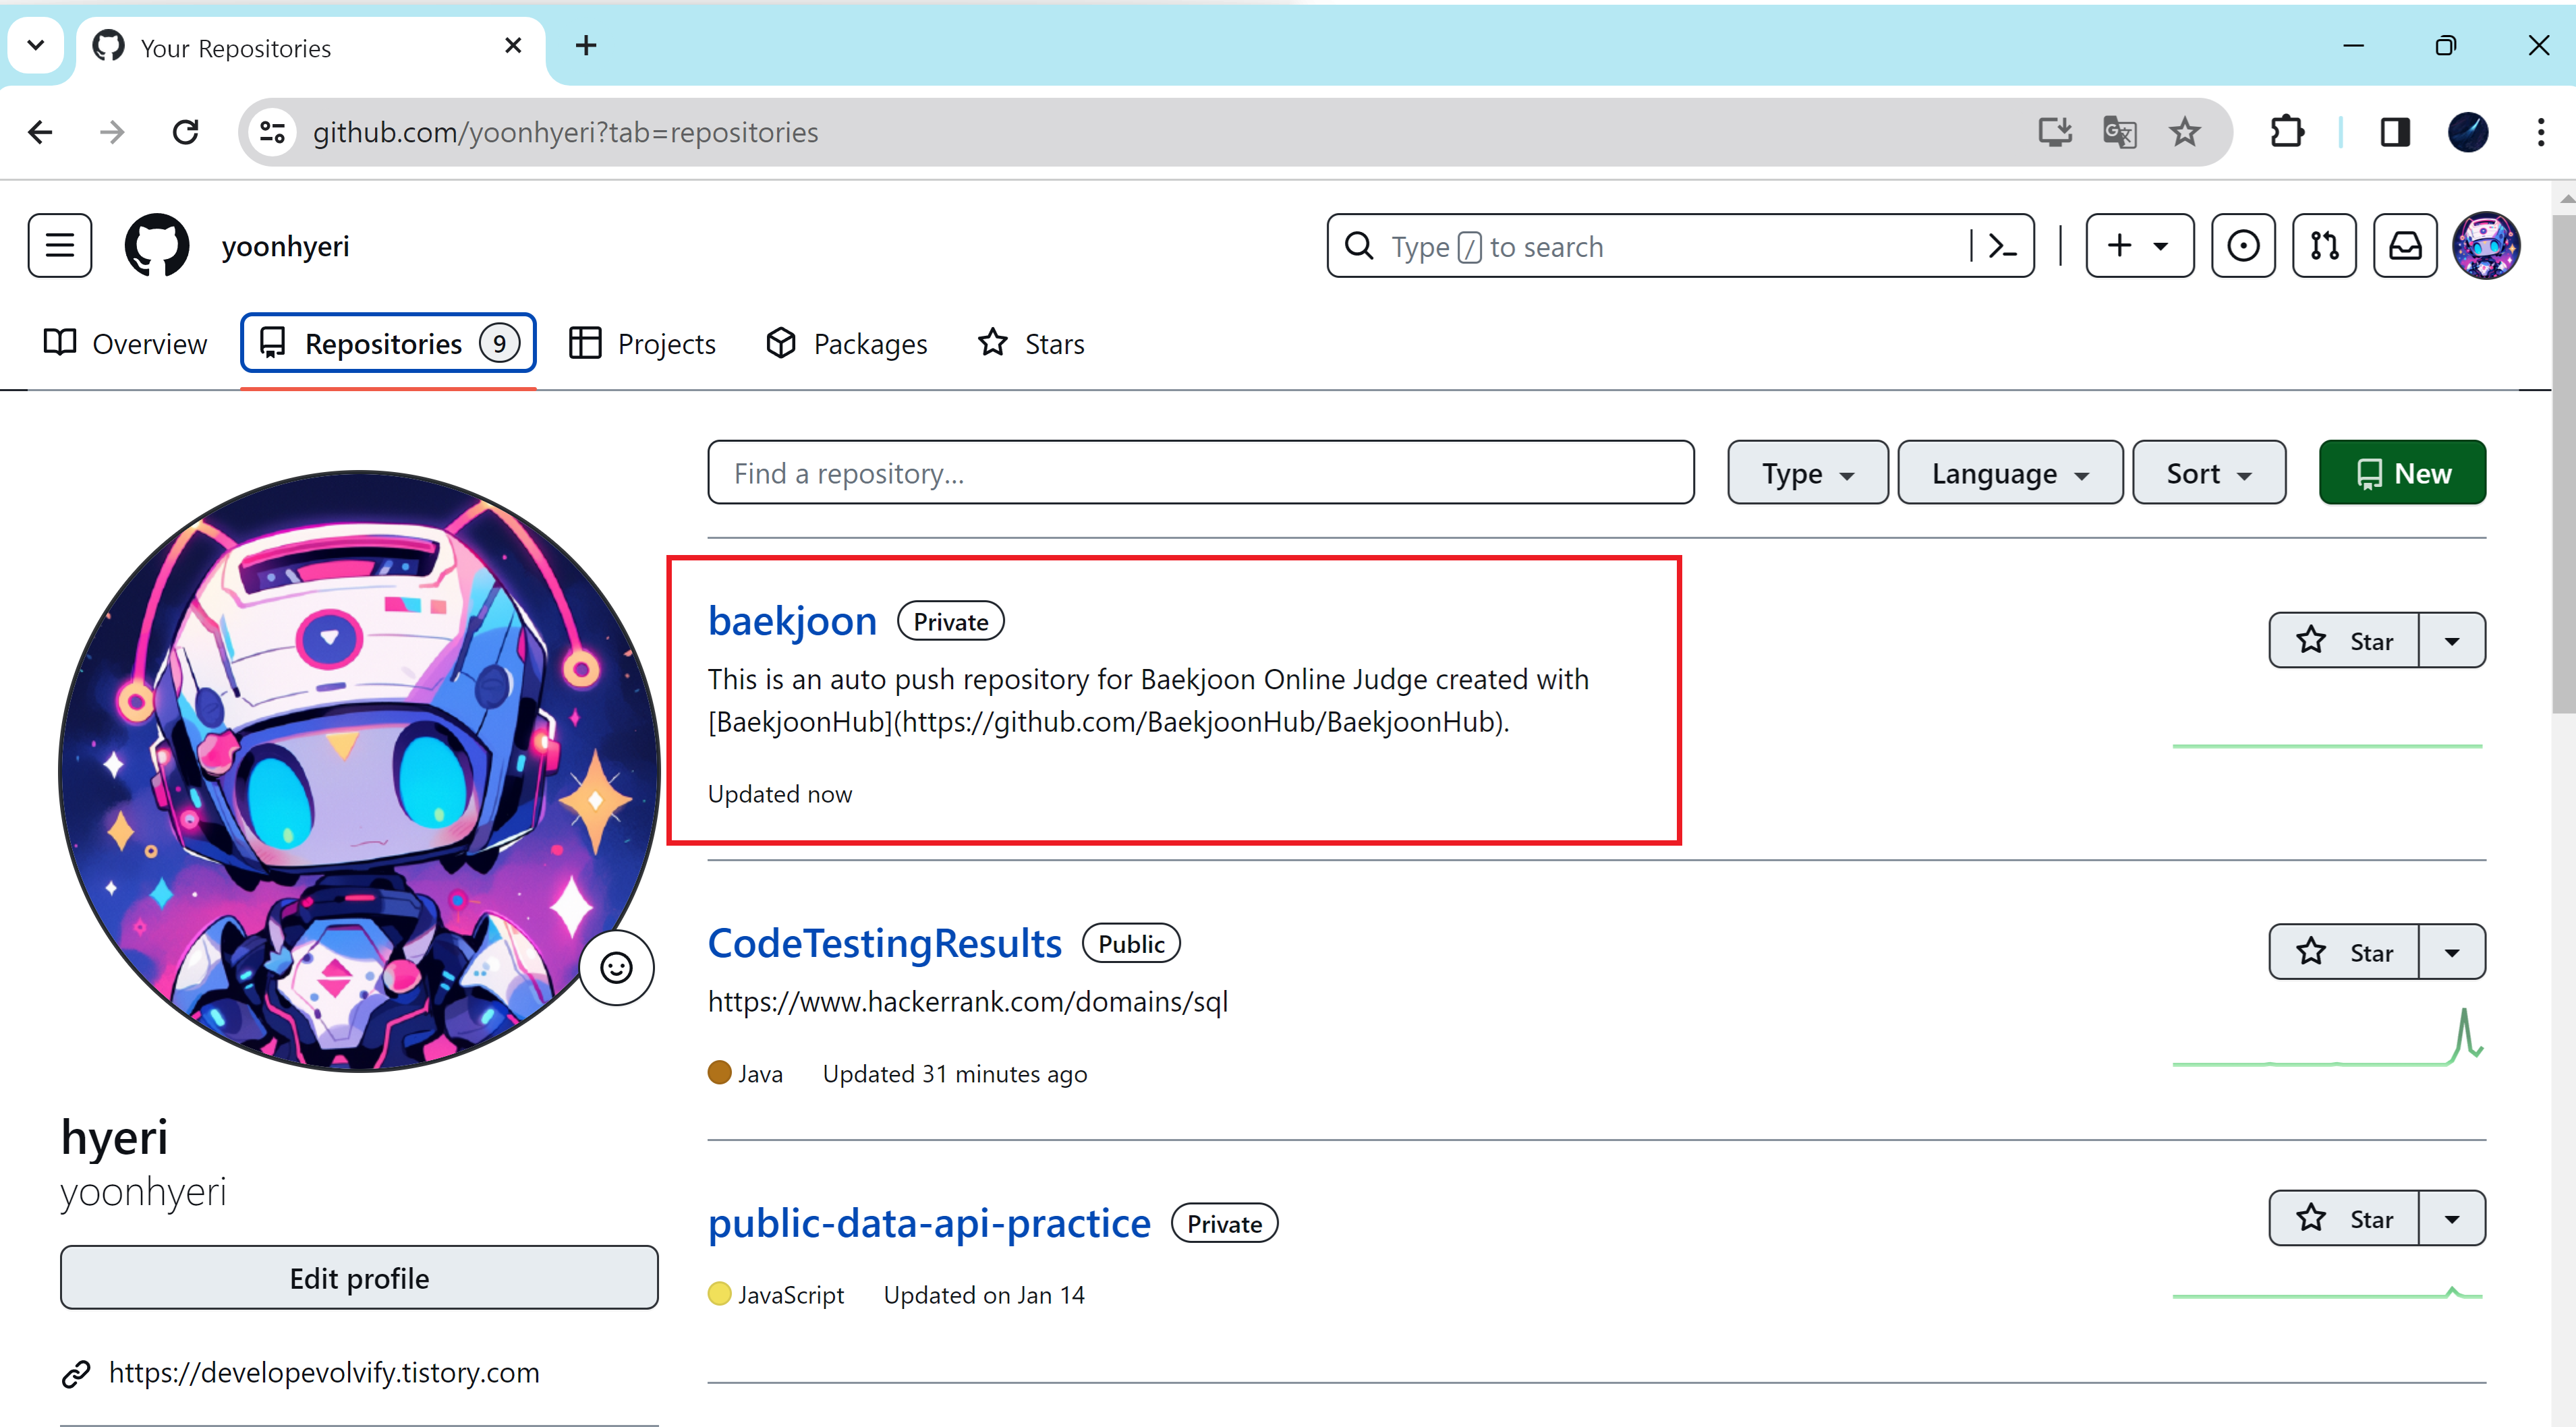2576x1427 pixels.
Task: Open the Issues icon in header
Action: click(2243, 246)
